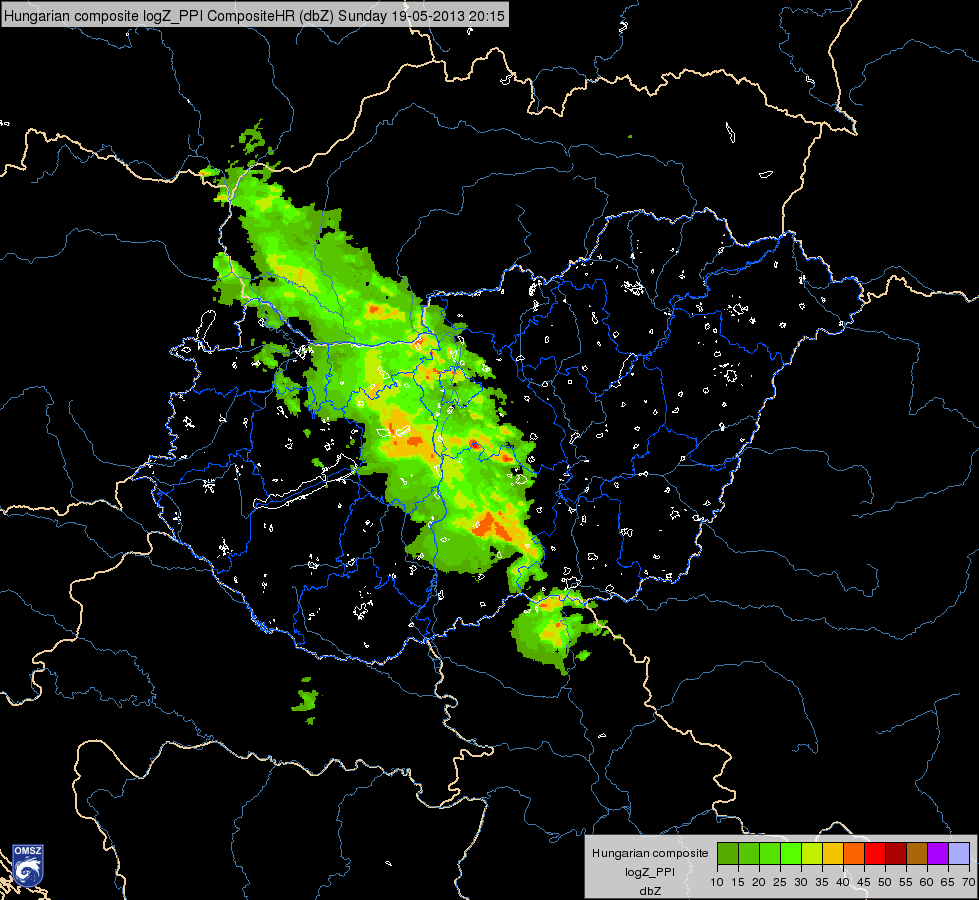Click the 'Hungarian composite' legend label

pos(650,853)
